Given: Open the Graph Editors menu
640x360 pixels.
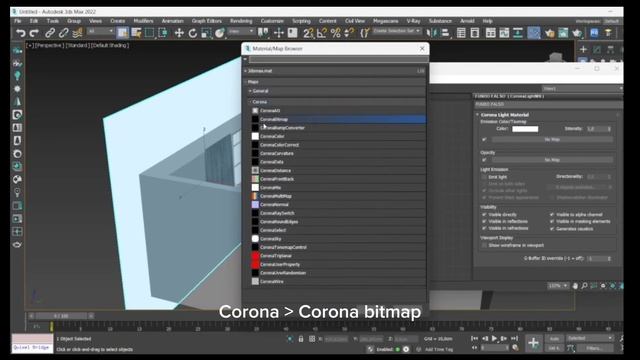Looking at the screenshot, I should (x=207, y=21).
